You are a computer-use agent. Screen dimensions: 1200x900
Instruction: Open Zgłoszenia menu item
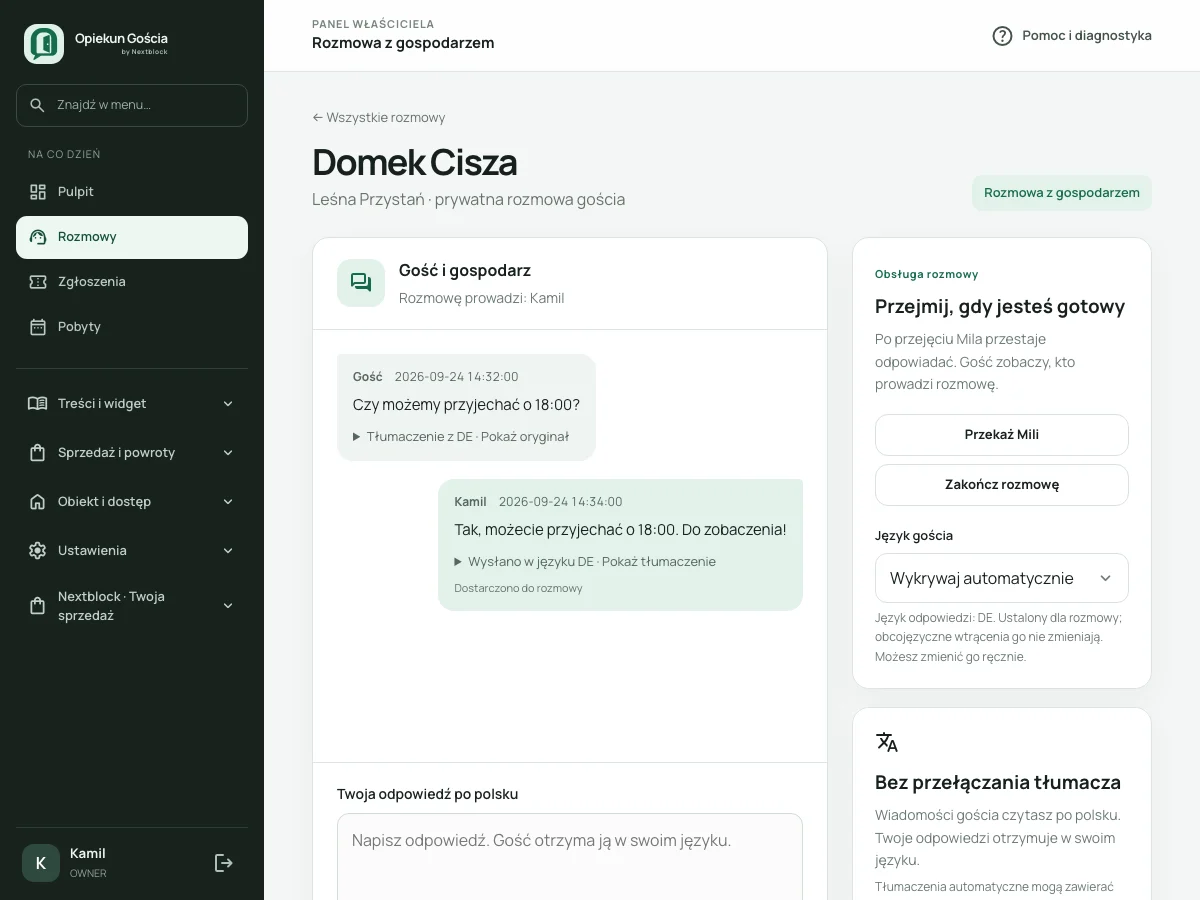132,282
